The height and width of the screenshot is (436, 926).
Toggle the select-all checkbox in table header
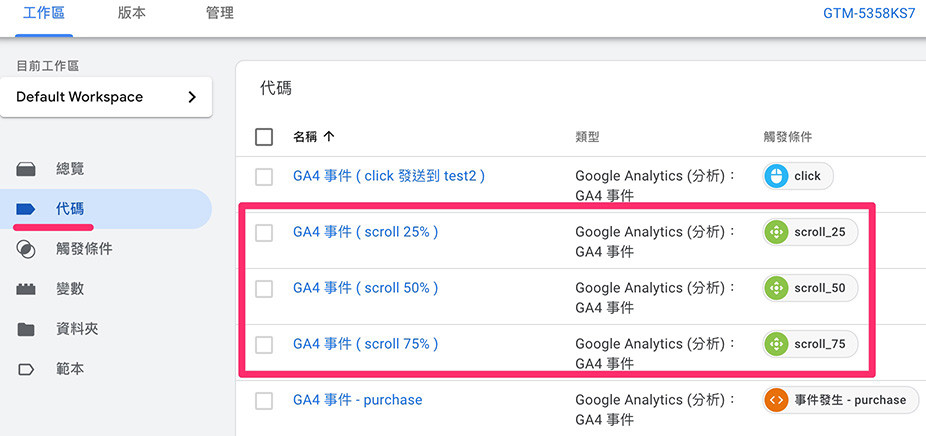point(264,137)
